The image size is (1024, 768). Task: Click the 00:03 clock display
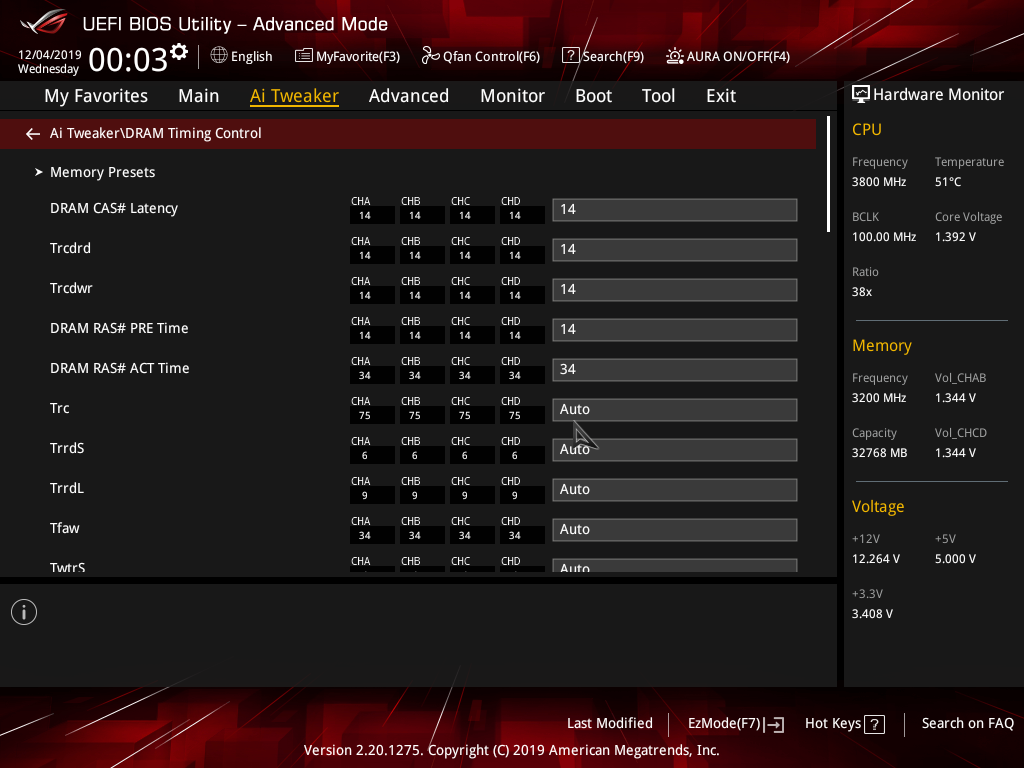click(x=128, y=60)
